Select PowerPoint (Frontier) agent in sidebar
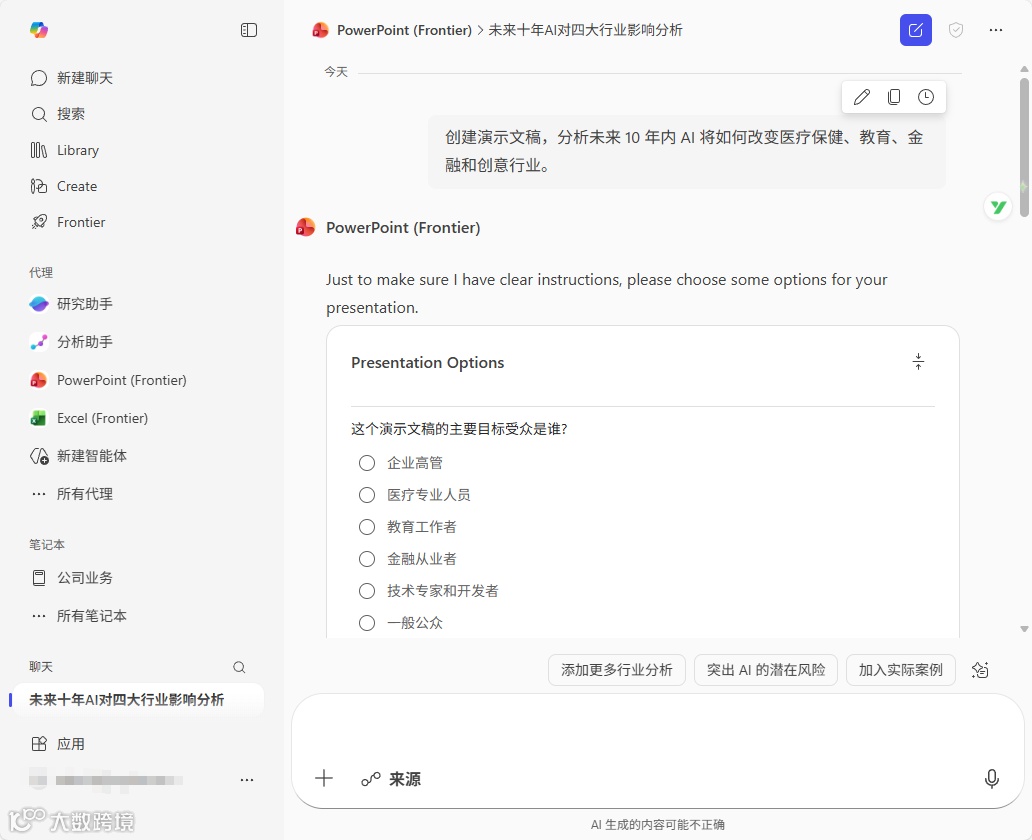 click(x=109, y=381)
